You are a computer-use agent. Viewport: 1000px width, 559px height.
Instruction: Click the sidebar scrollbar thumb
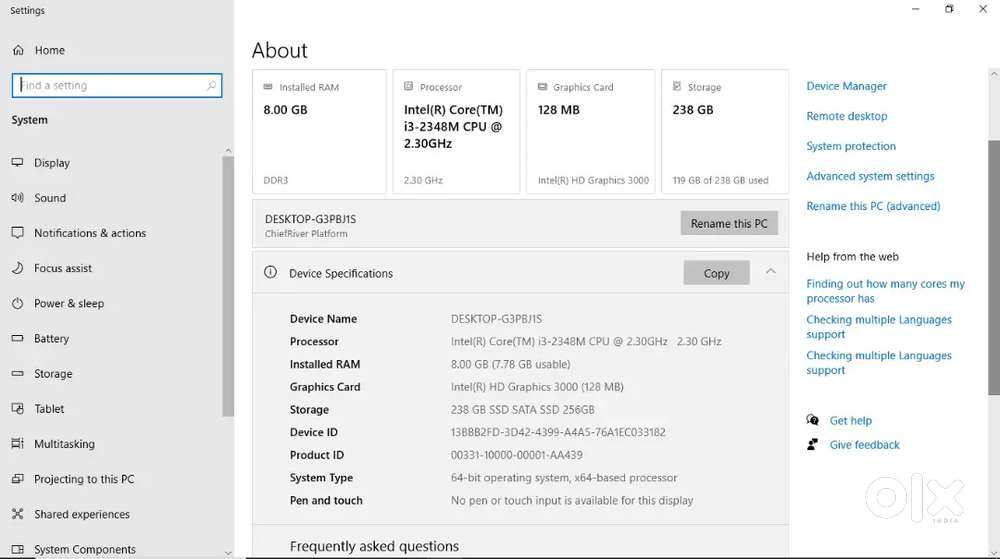[x=228, y=286]
